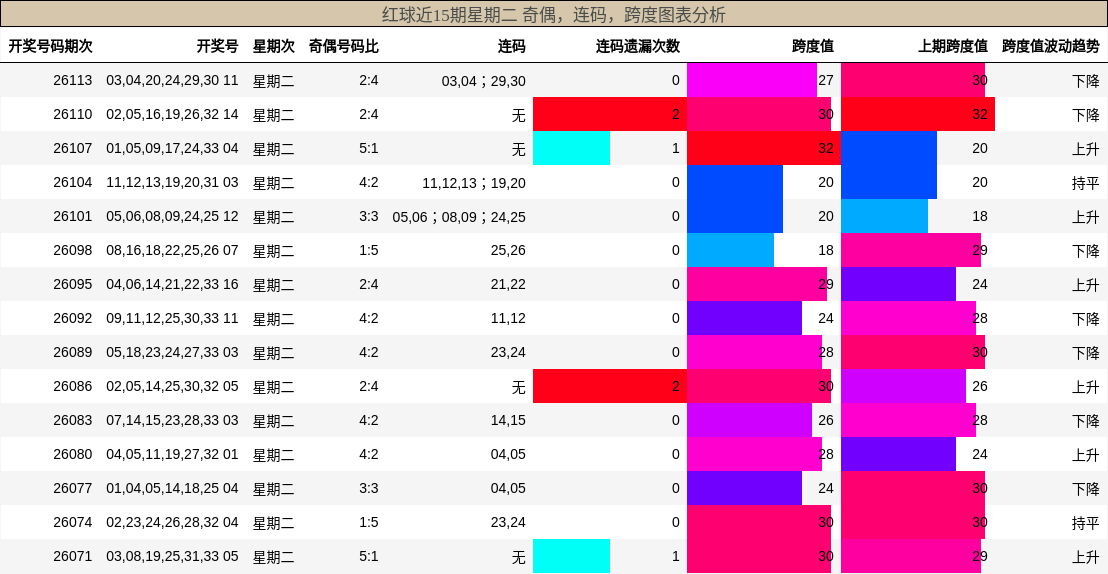1108x574 pixels.
Task: Select period number 26077
Action: tap(73, 488)
